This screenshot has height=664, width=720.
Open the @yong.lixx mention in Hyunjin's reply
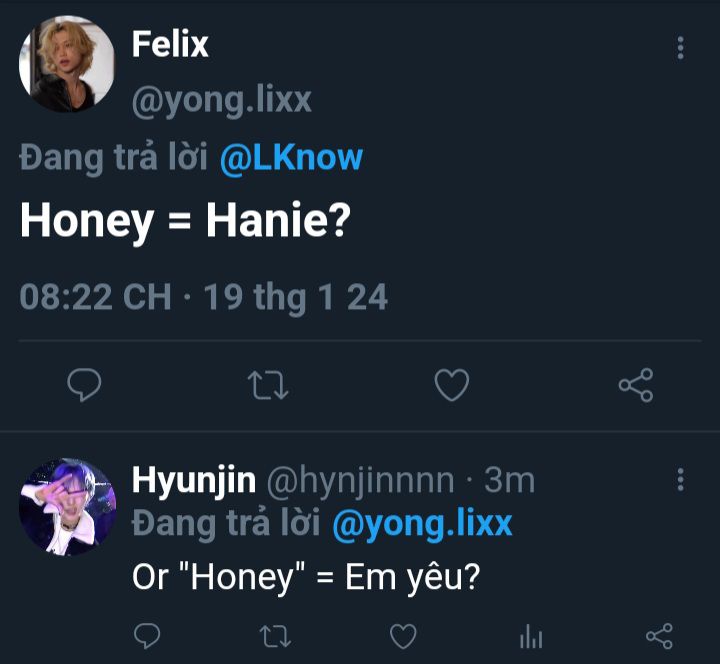(x=421, y=524)
